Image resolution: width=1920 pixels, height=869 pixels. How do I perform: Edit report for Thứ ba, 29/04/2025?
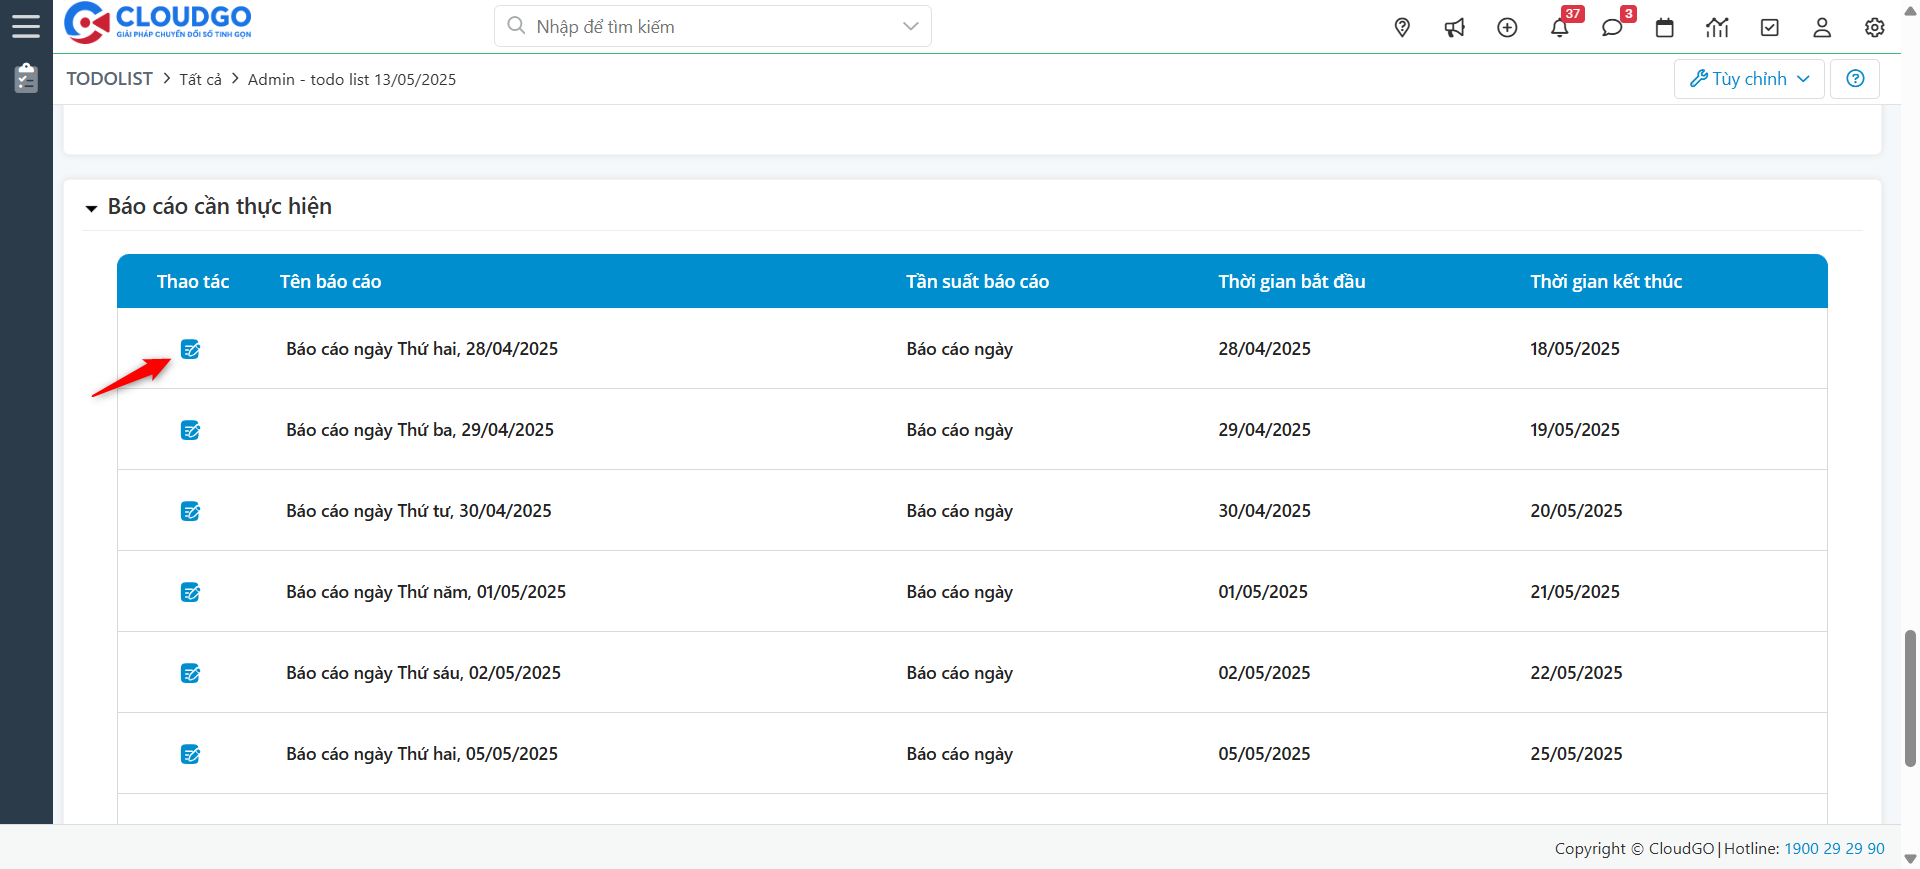pyautogui.click(x=190, y=430)
